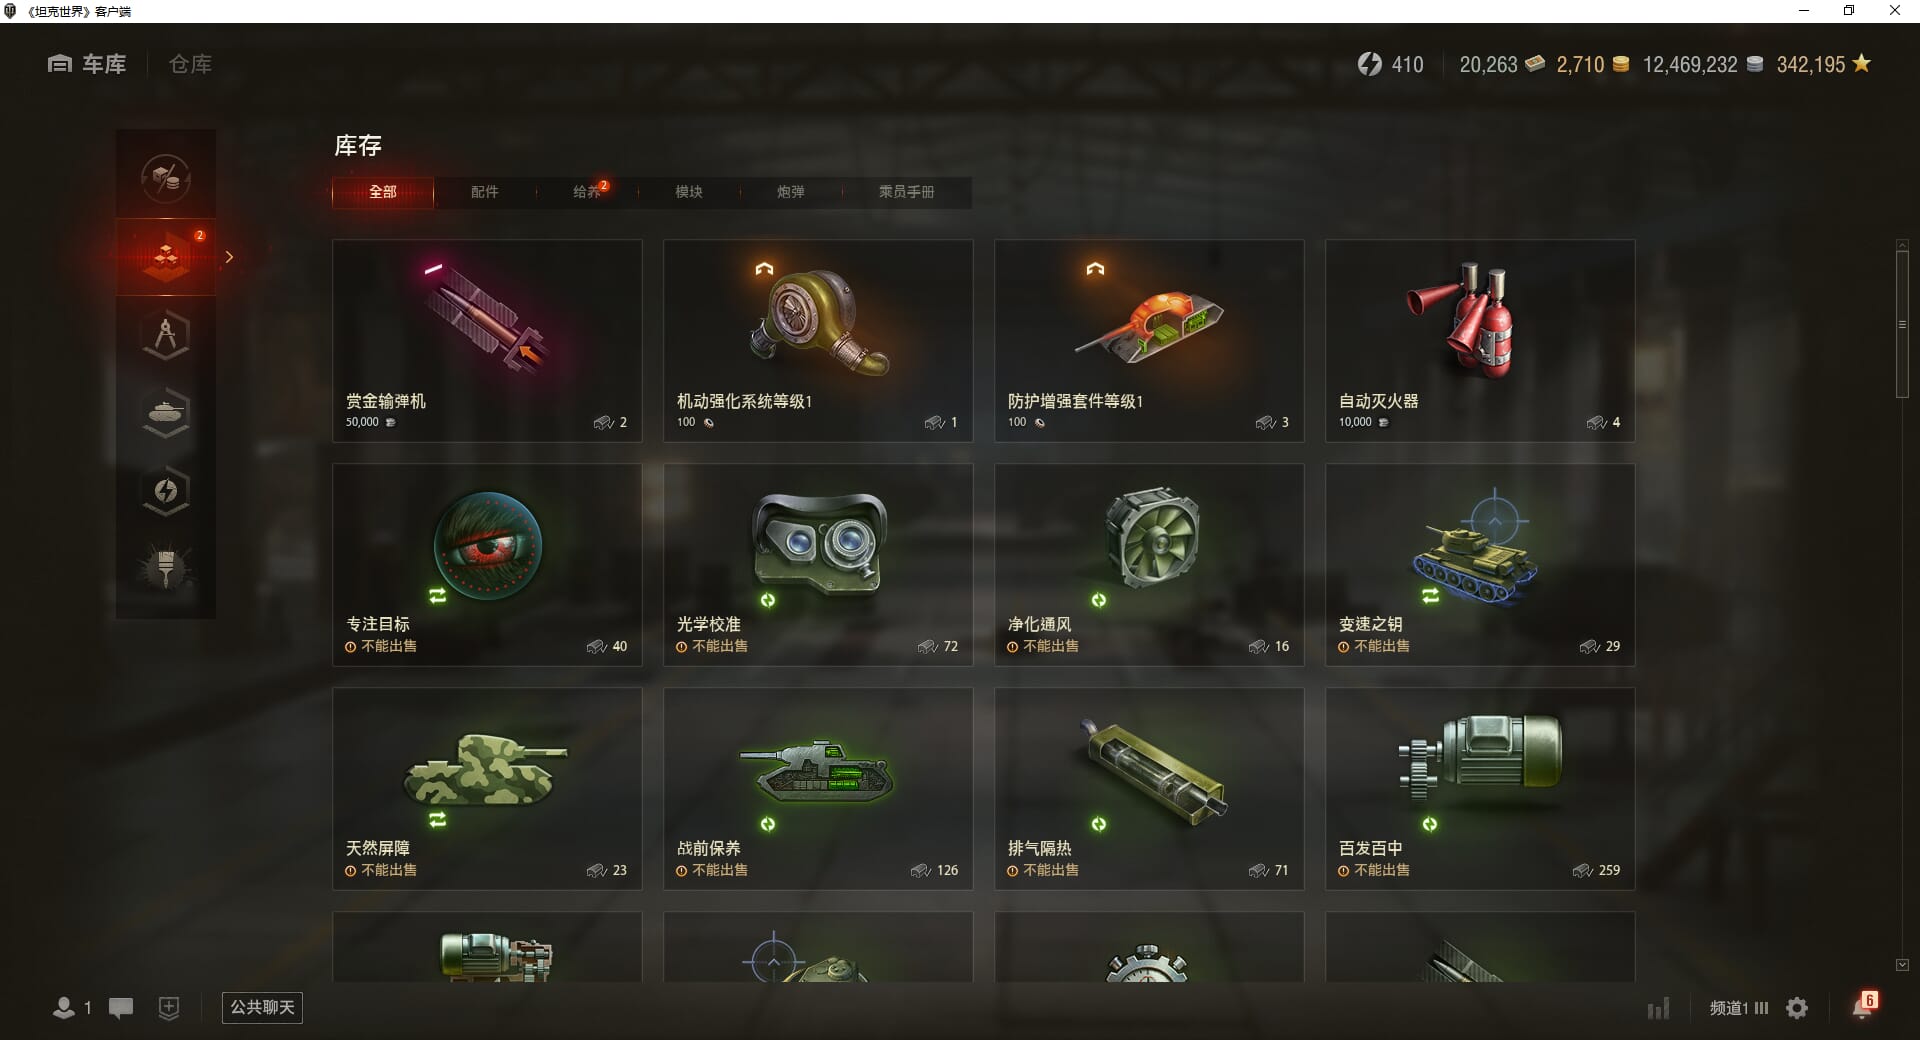Open the 频道1 channel selector

[x=1739, y=1008]
